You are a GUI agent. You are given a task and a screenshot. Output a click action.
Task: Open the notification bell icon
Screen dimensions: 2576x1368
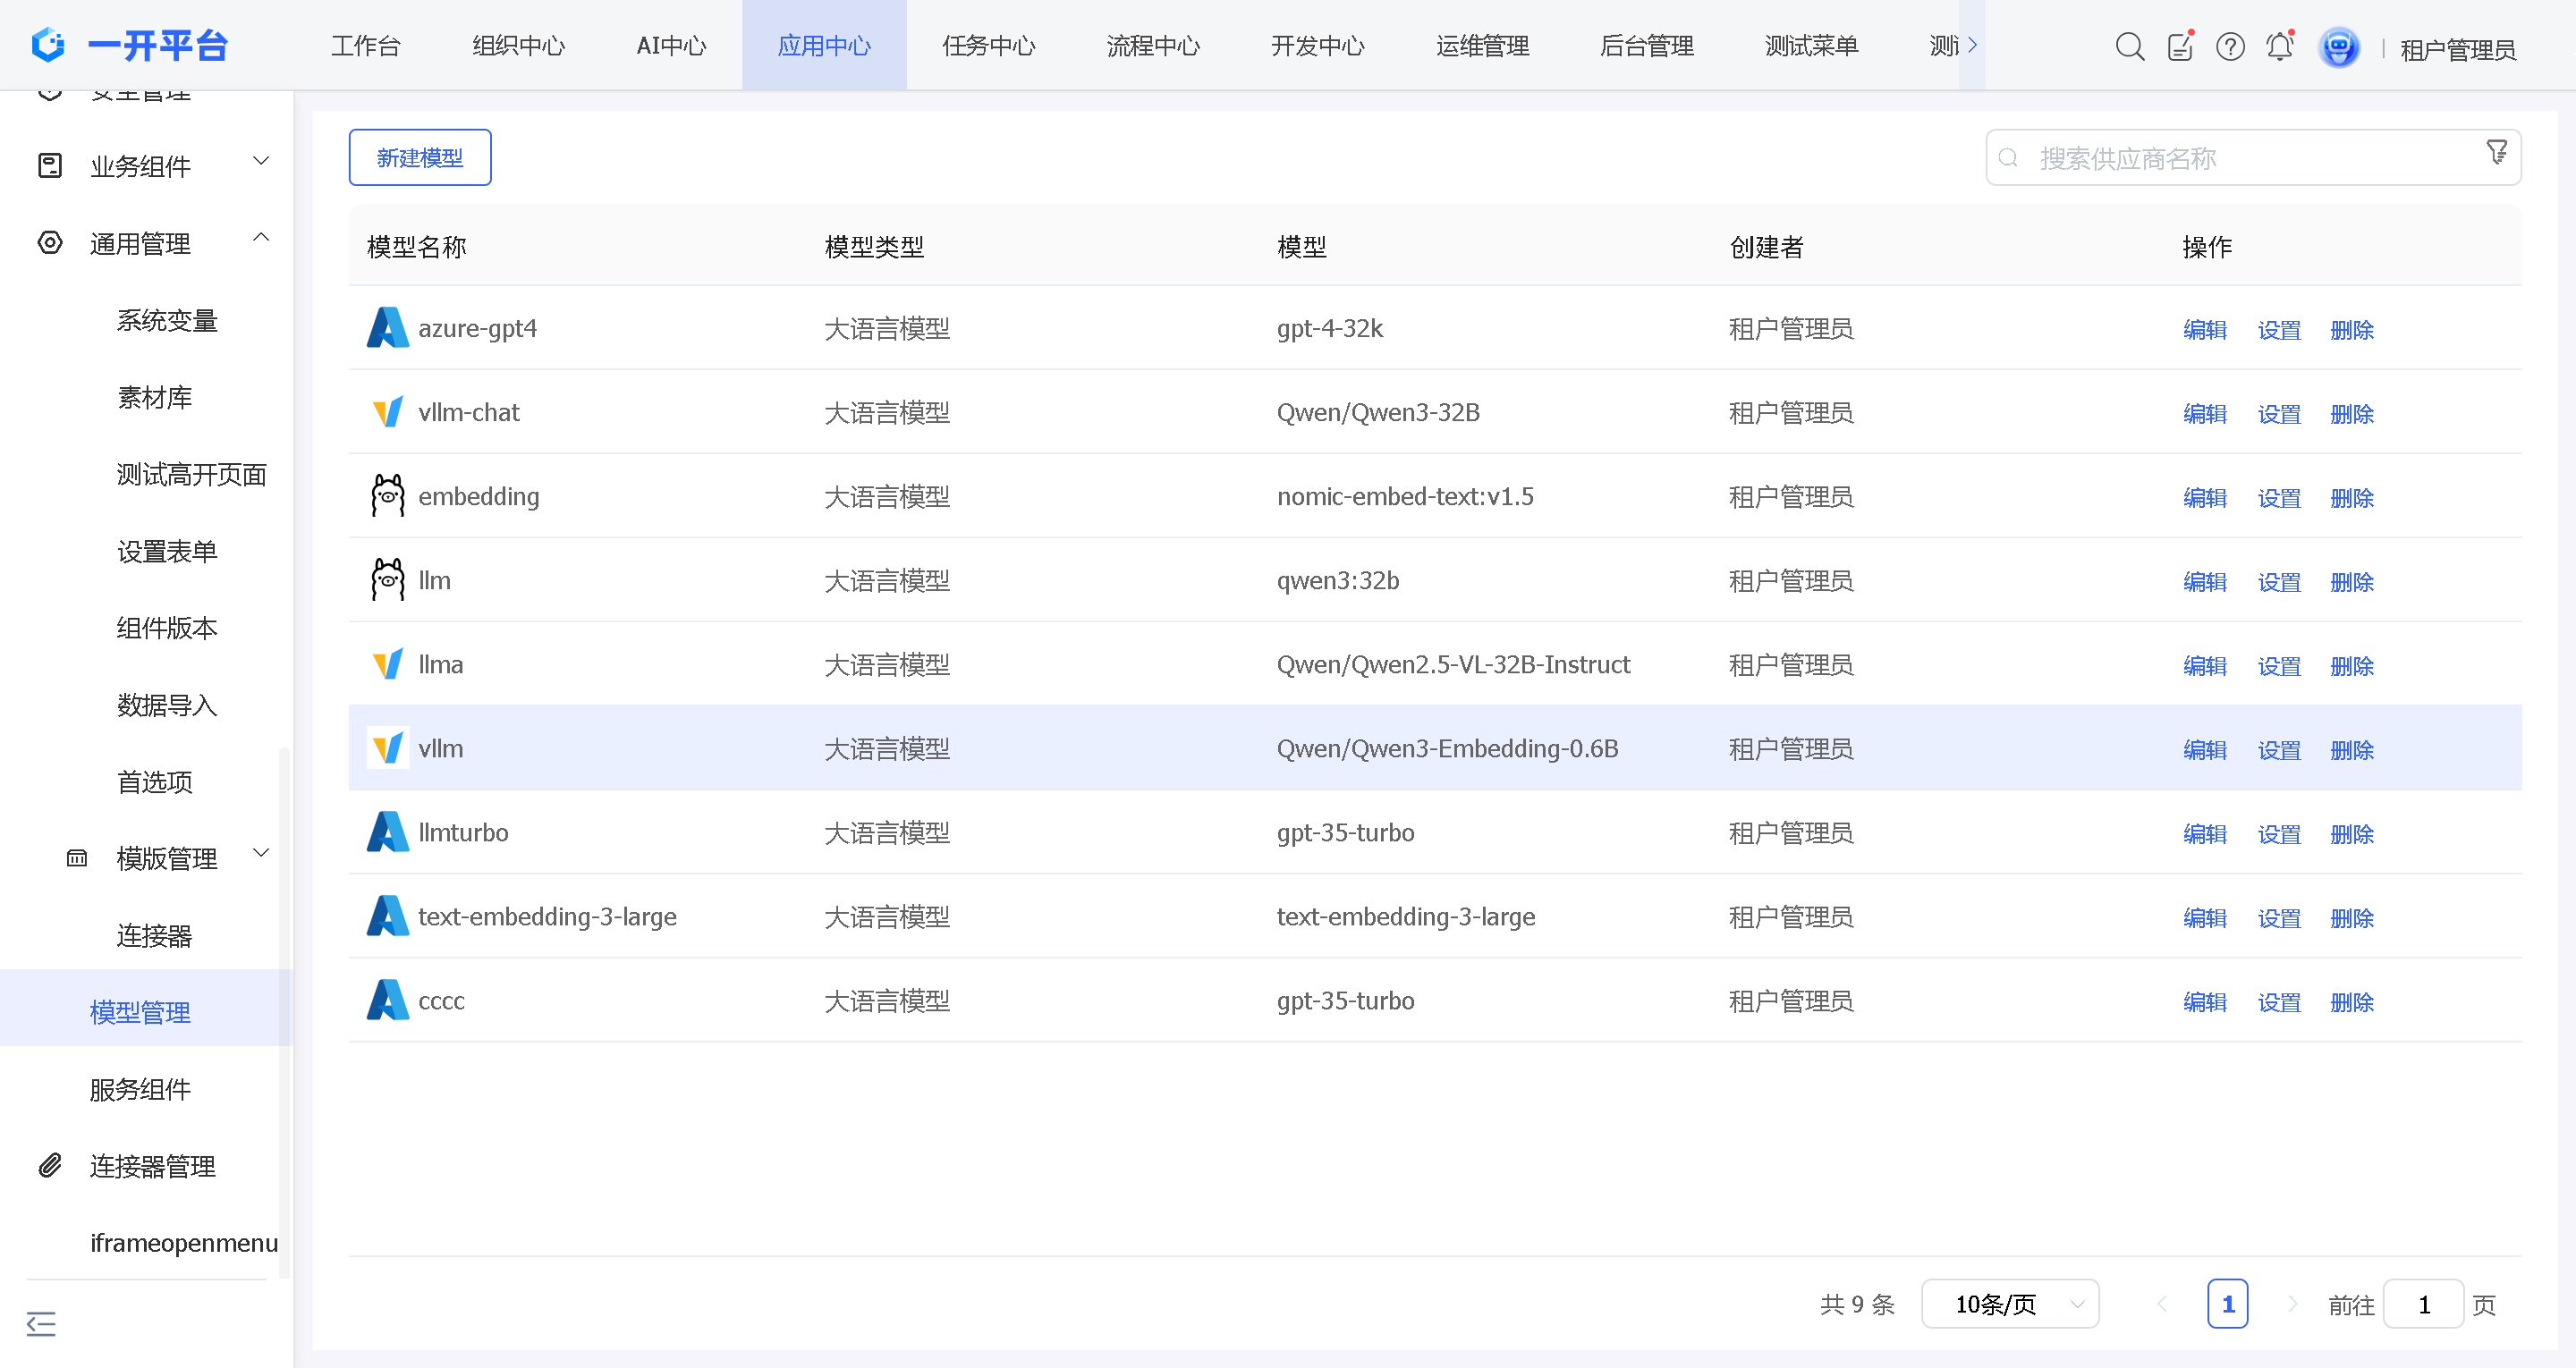coord(2279,46)
